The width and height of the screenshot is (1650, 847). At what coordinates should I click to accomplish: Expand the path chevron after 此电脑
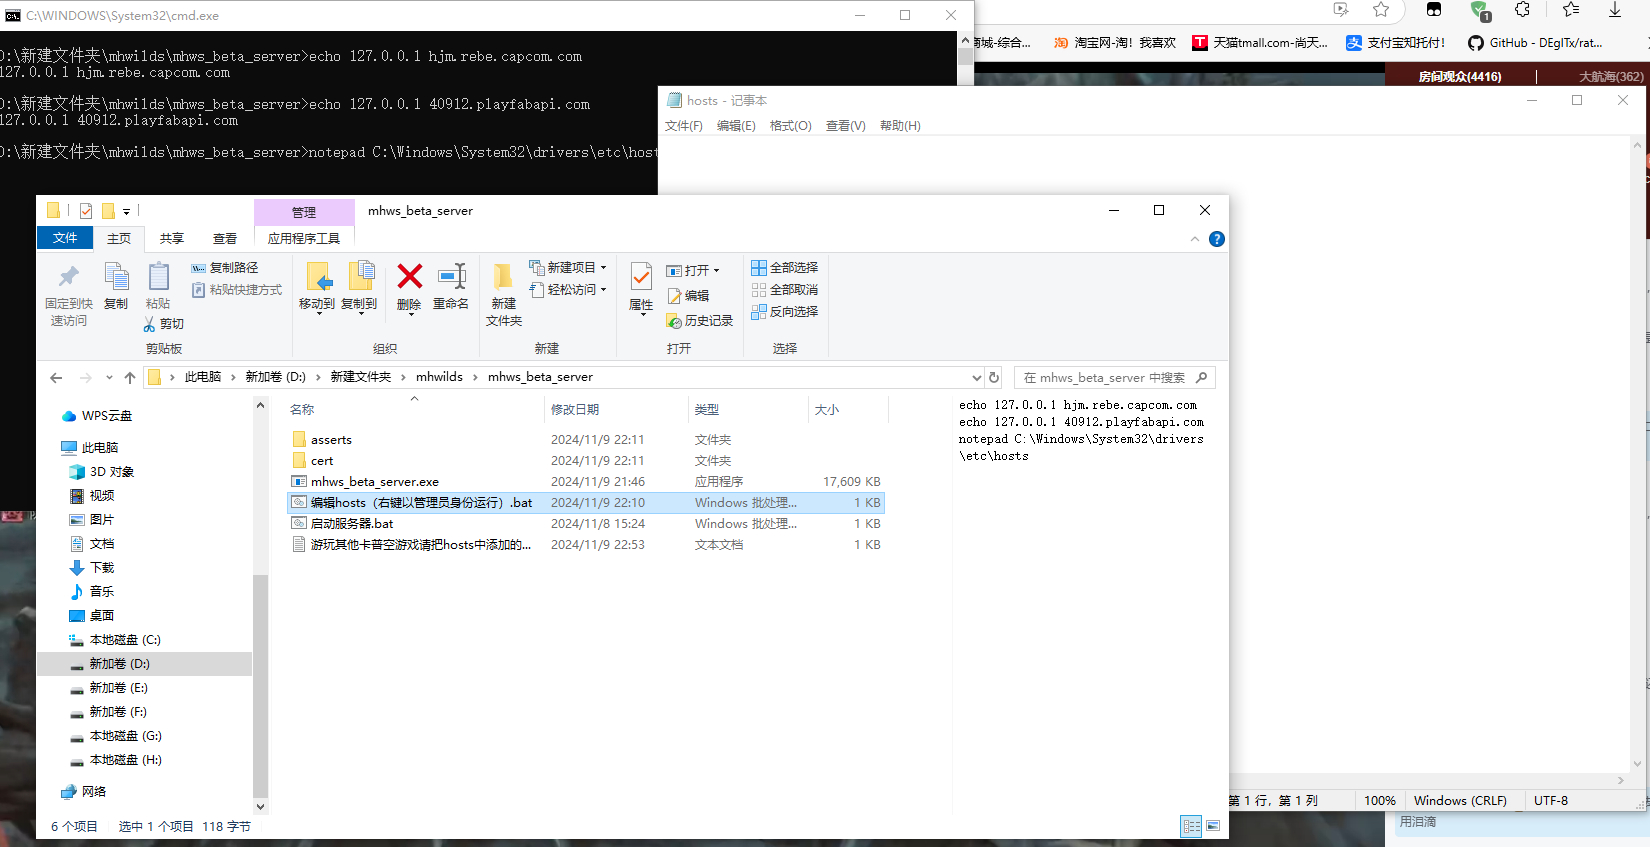pyautogui.click(x=234, y=377)
